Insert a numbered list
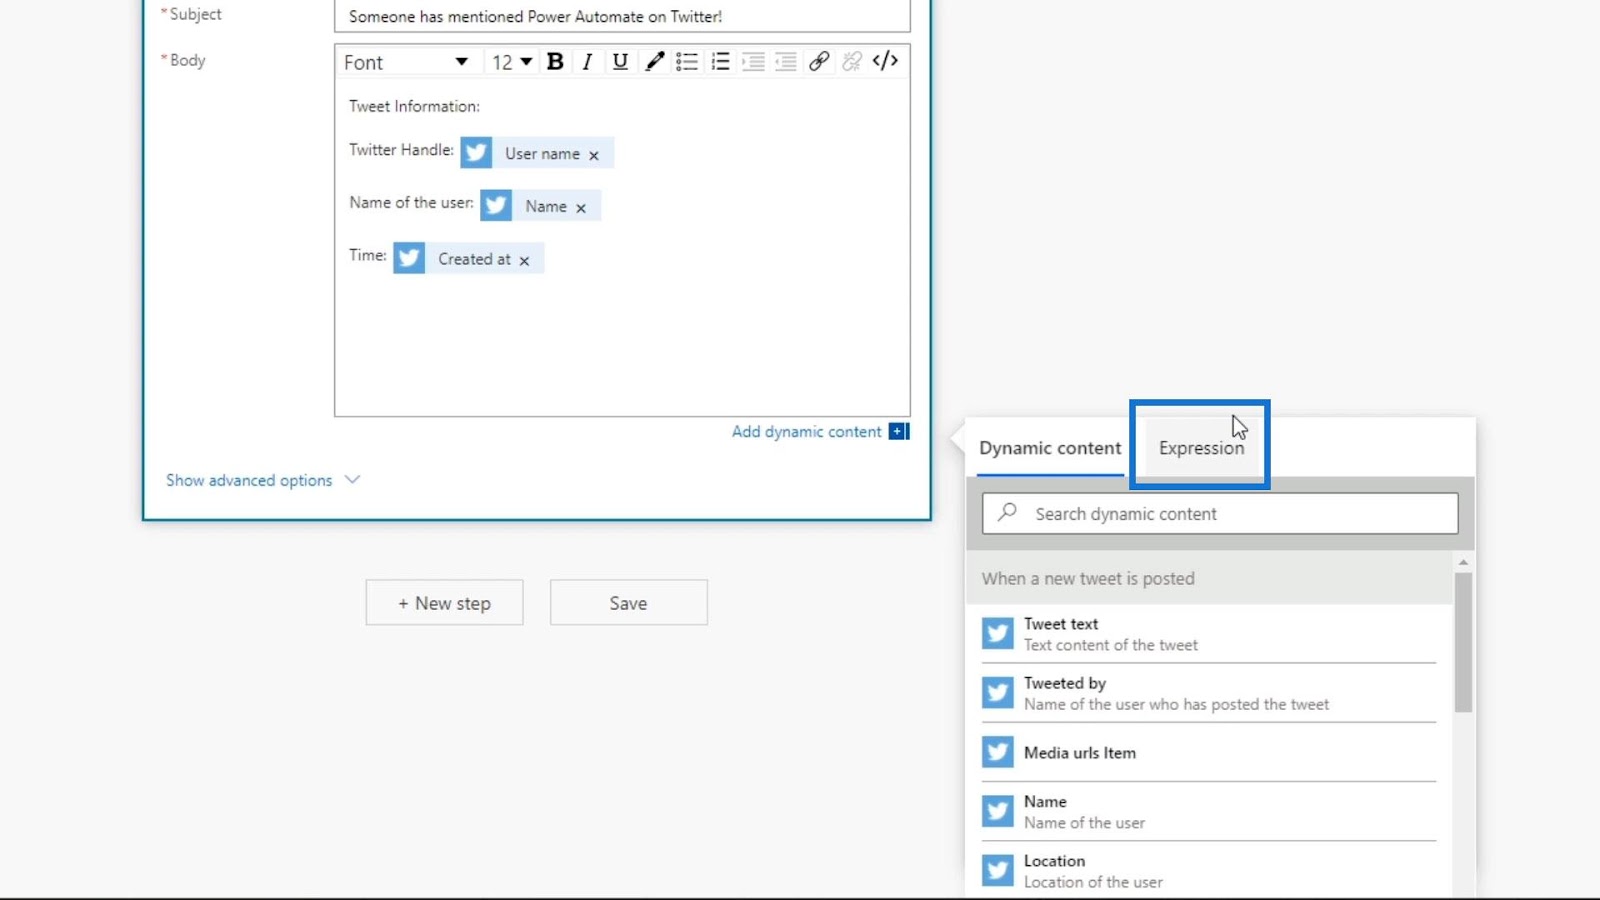 (720, 62)
